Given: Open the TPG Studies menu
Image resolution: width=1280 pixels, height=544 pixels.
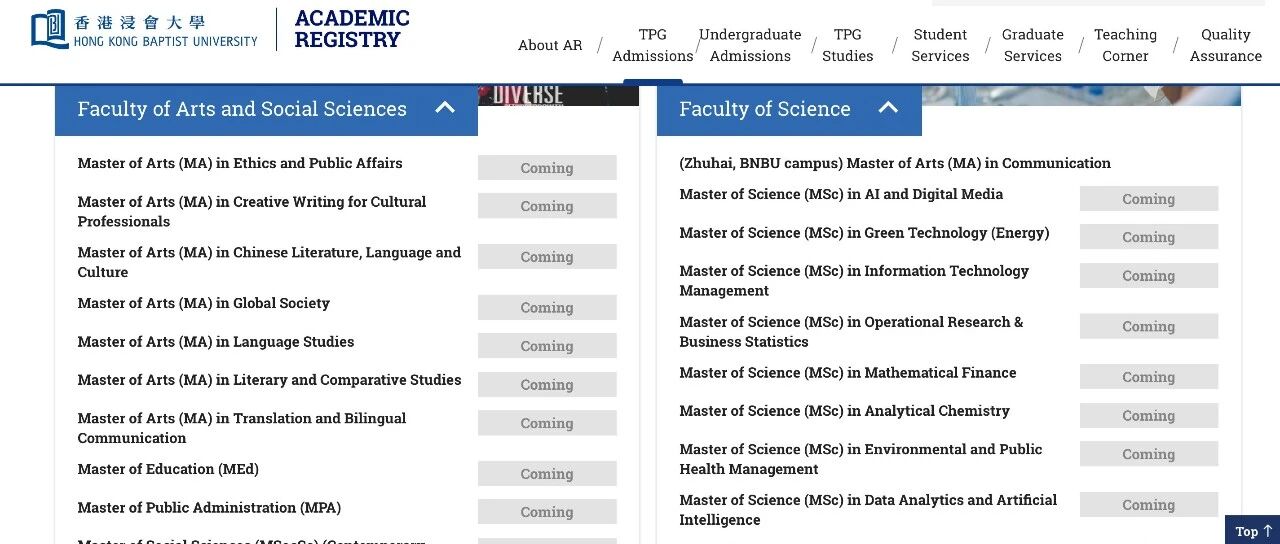Looking at the screenshot, I should 848,45.
